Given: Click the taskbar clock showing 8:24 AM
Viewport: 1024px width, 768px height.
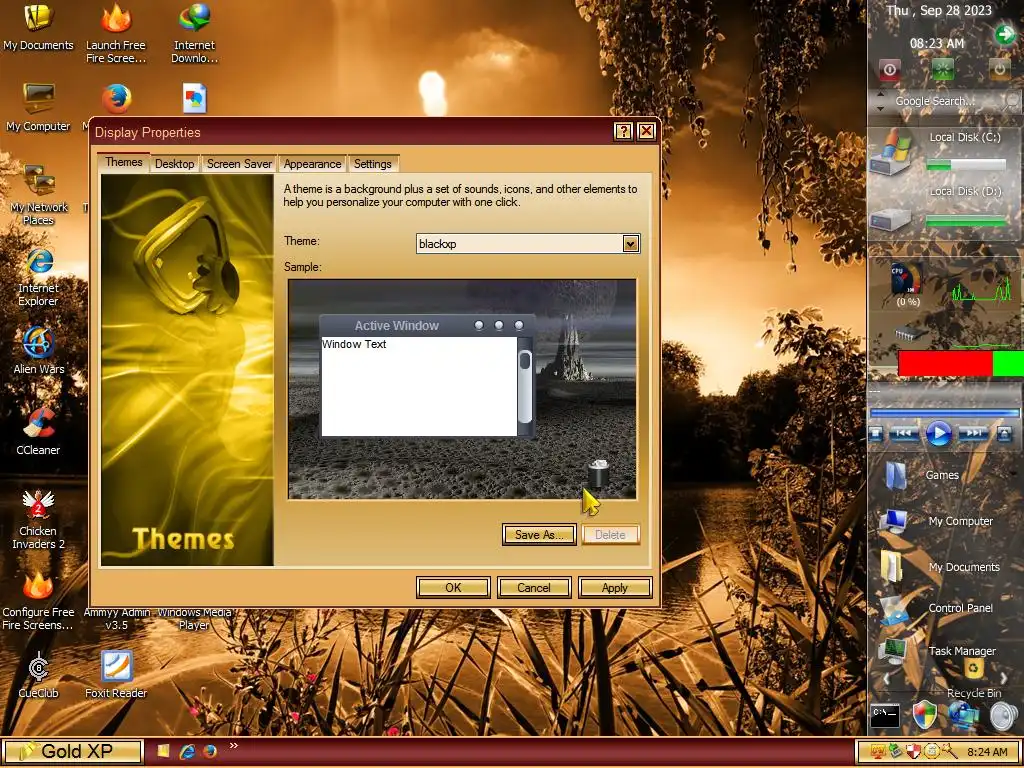Looking at the screenshot, I should click(987, 752).
